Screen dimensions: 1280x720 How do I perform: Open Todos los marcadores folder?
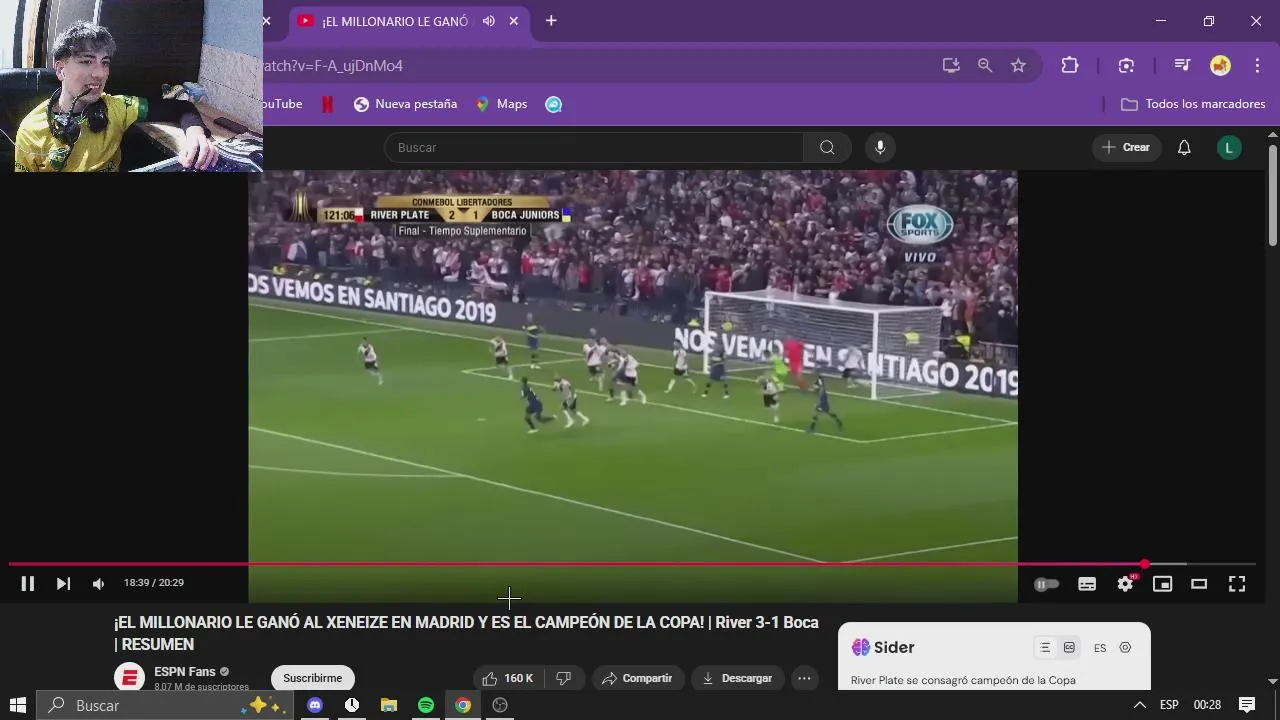(x=1193, y=104)
